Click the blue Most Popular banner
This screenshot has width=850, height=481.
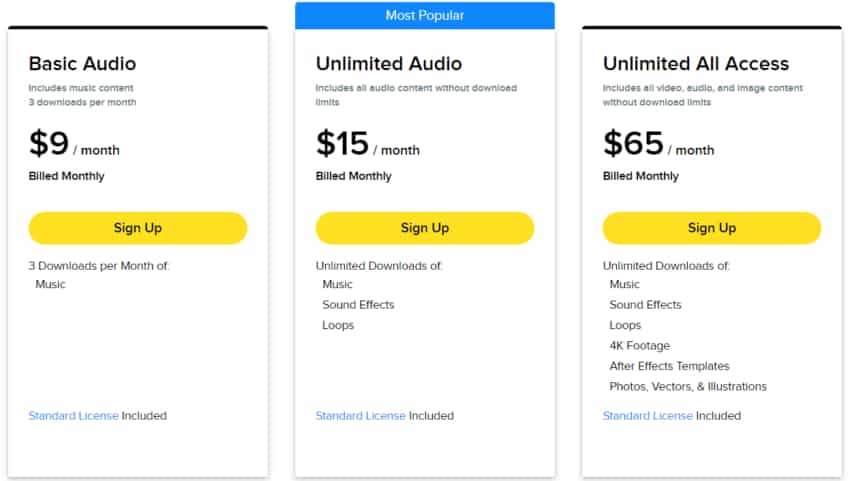(x=424, y=15)
